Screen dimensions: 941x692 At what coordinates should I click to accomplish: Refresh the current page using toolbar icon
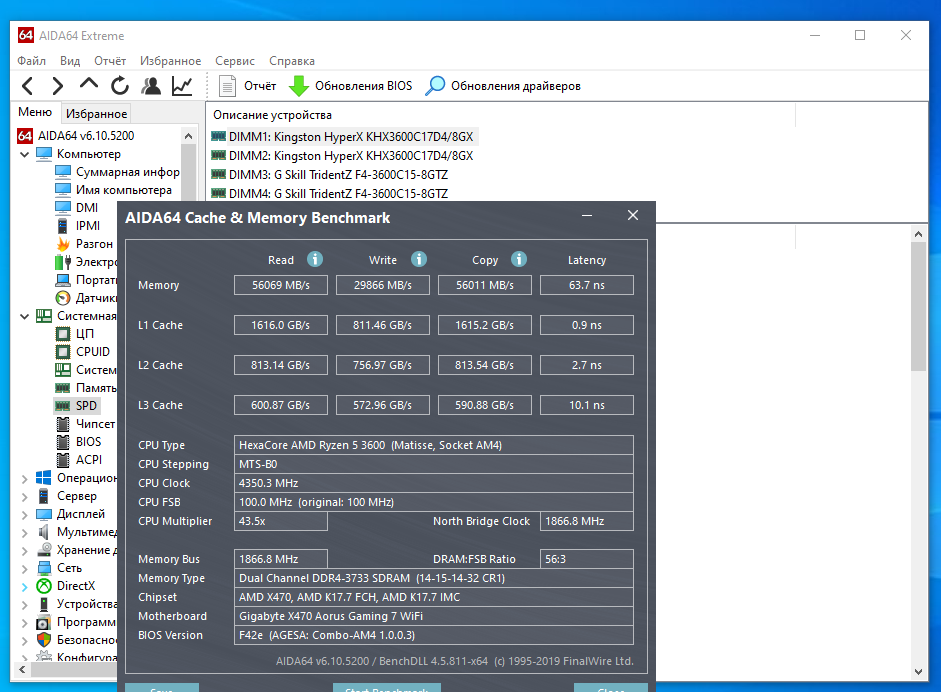[x=120, y=86]
